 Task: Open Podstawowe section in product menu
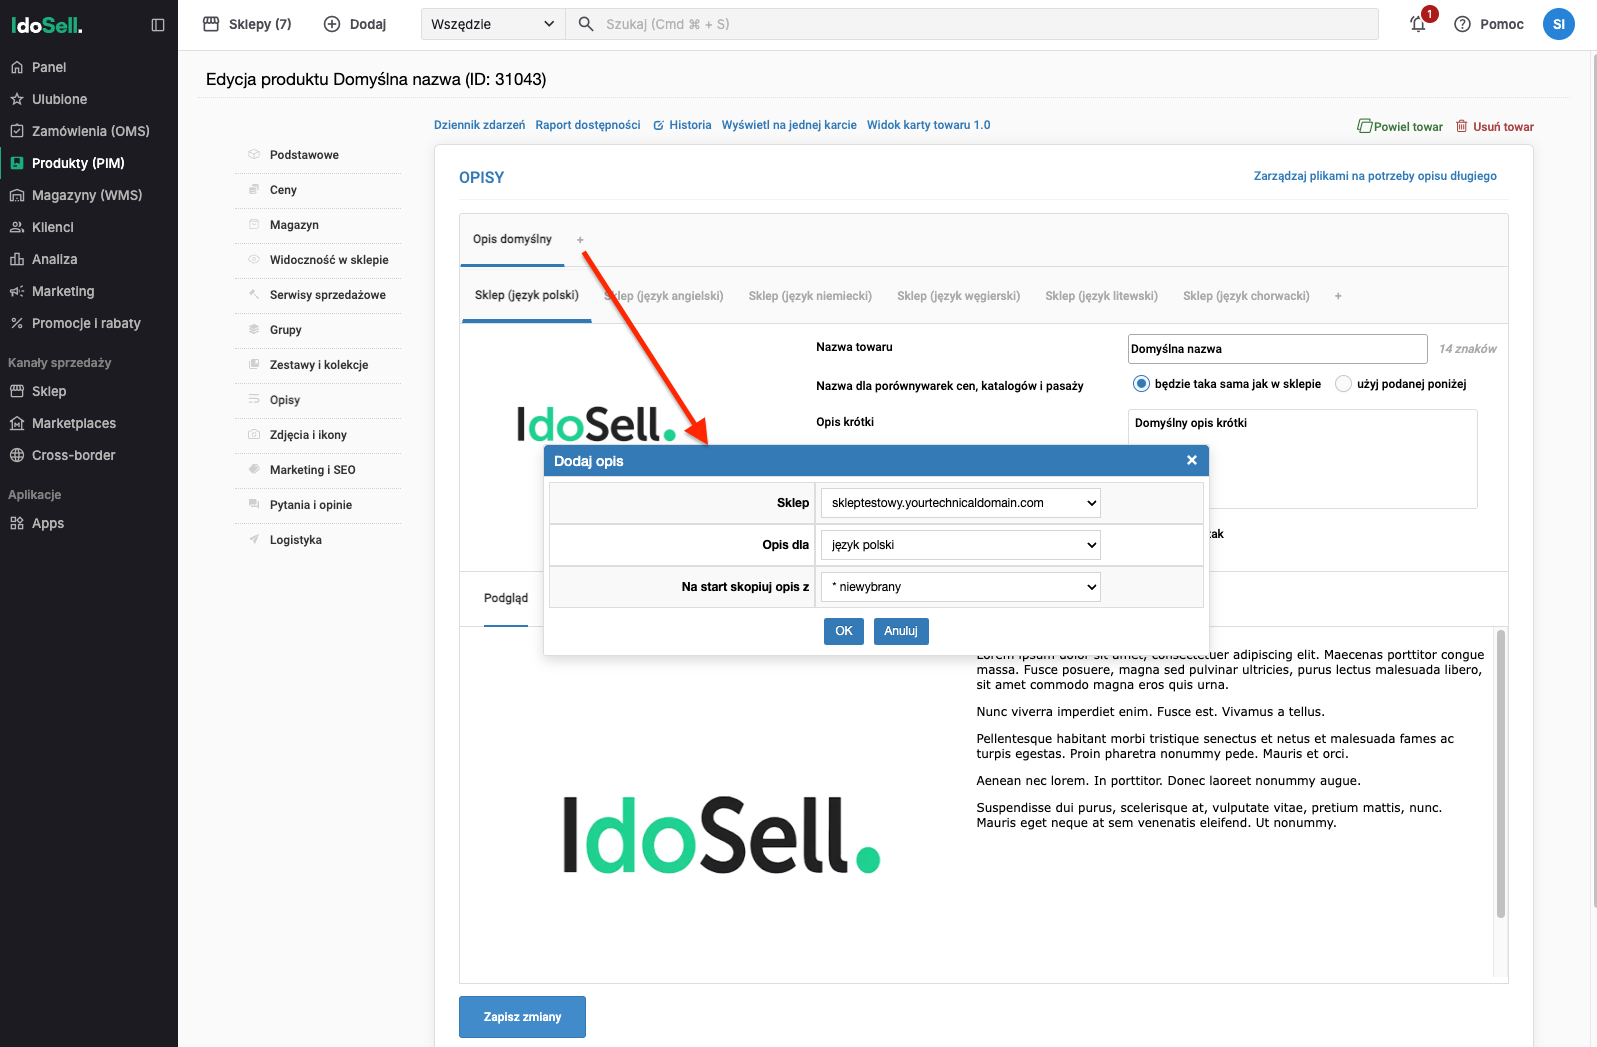coord(304,155)
